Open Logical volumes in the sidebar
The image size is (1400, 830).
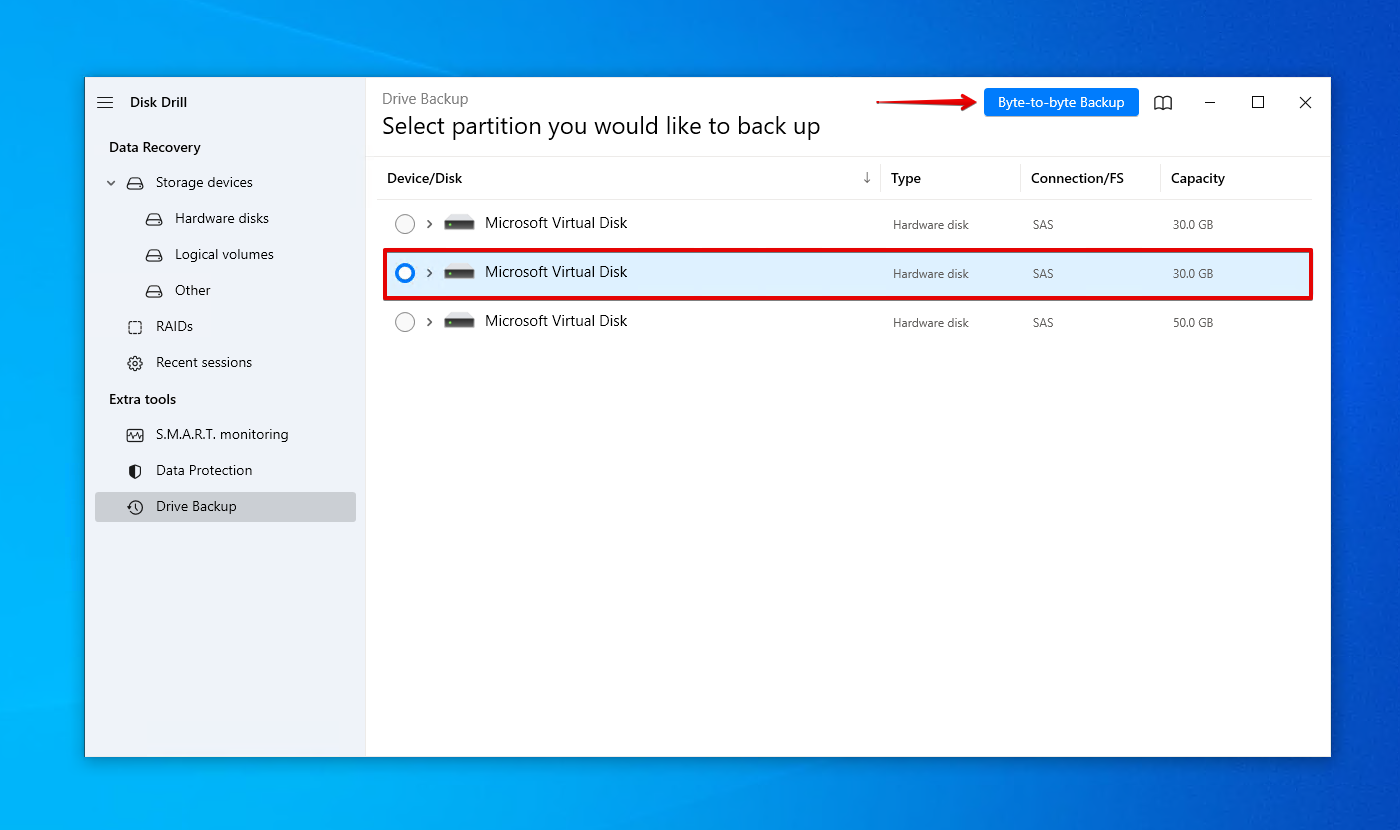224,254
